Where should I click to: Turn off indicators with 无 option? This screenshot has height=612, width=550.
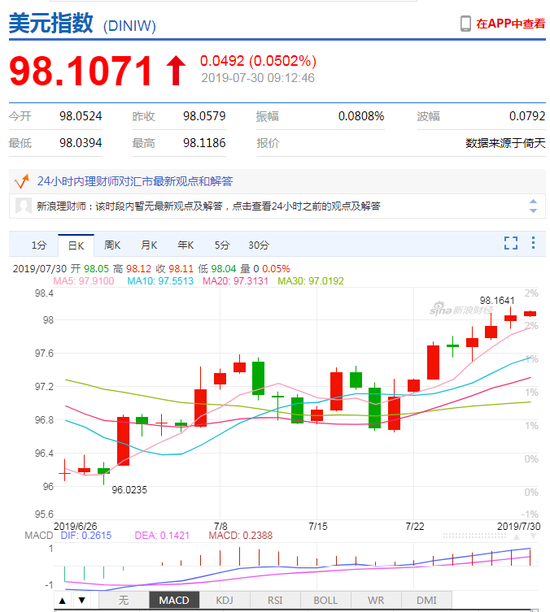coord(124,600)
